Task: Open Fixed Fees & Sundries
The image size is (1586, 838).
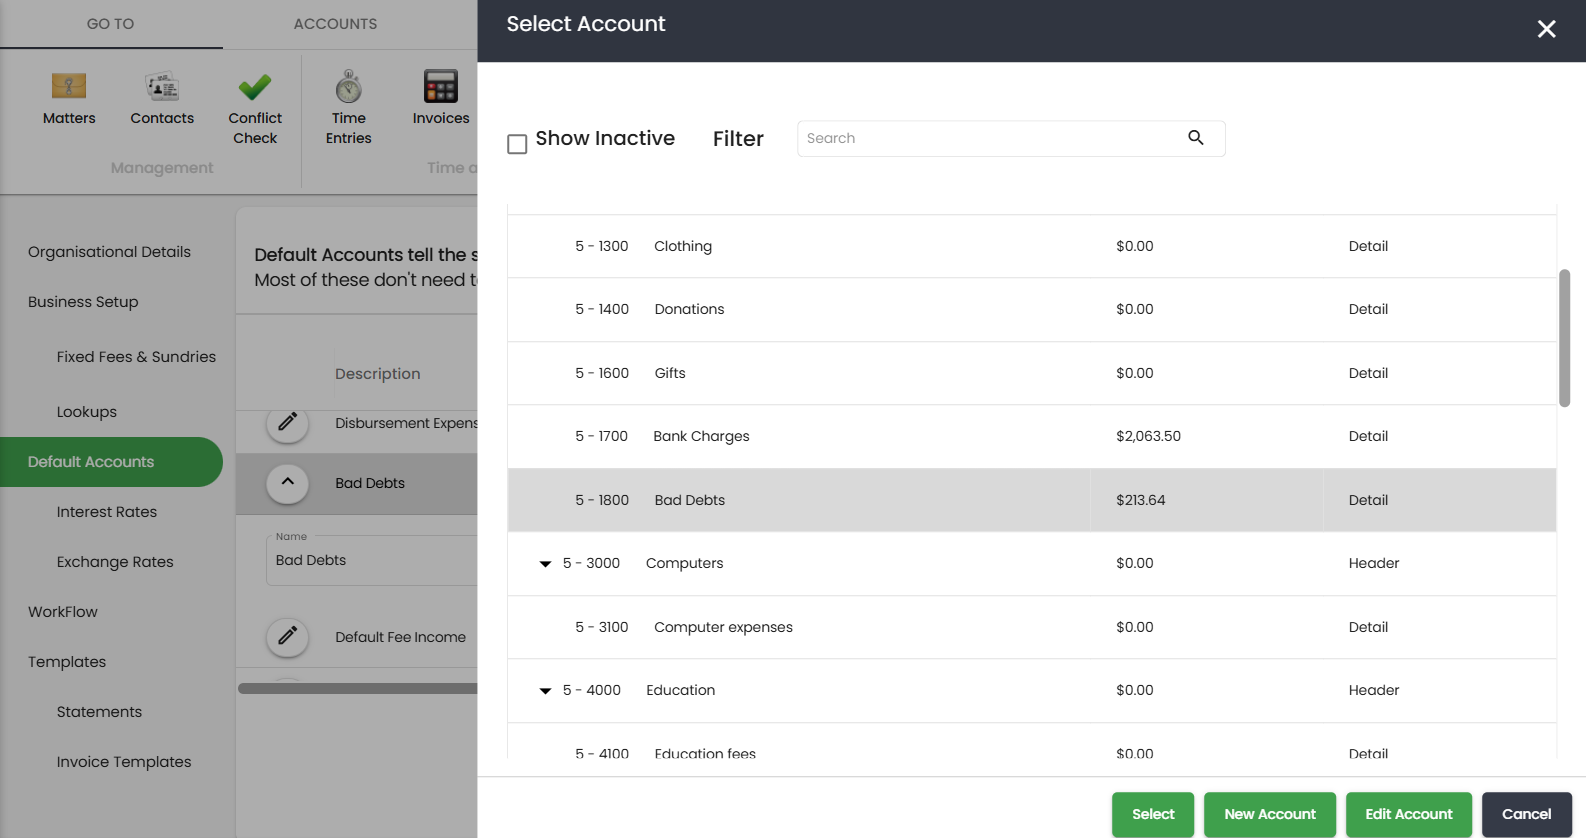Action: (136, 357)
